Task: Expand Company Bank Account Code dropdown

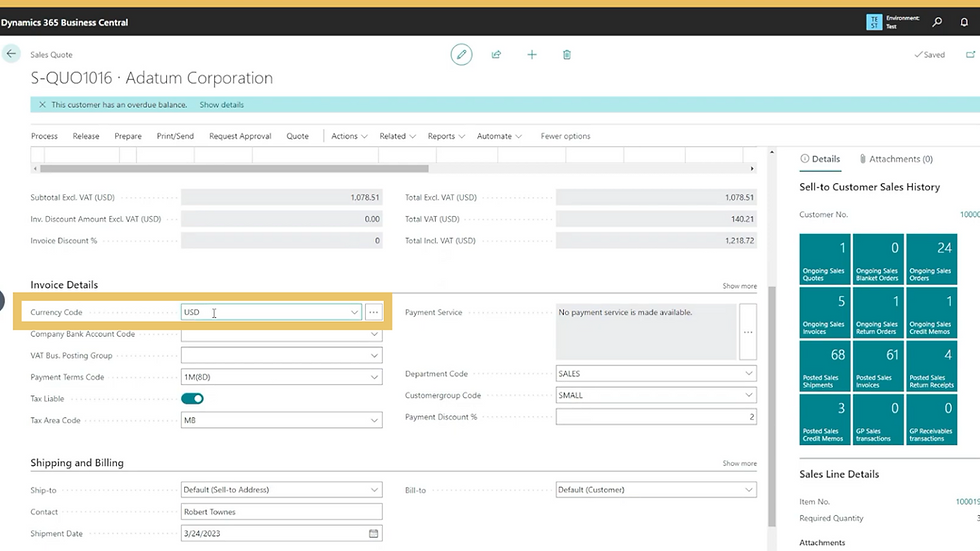Action: (374, 334)
